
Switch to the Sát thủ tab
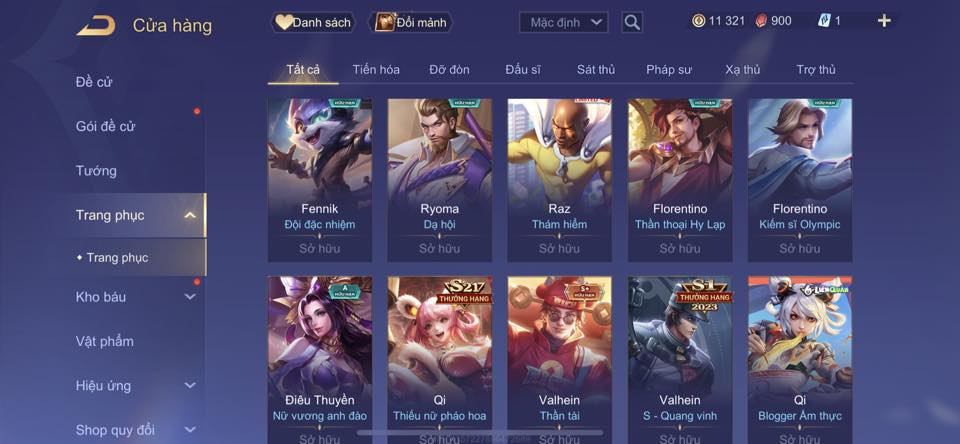(x=596, y=70)
